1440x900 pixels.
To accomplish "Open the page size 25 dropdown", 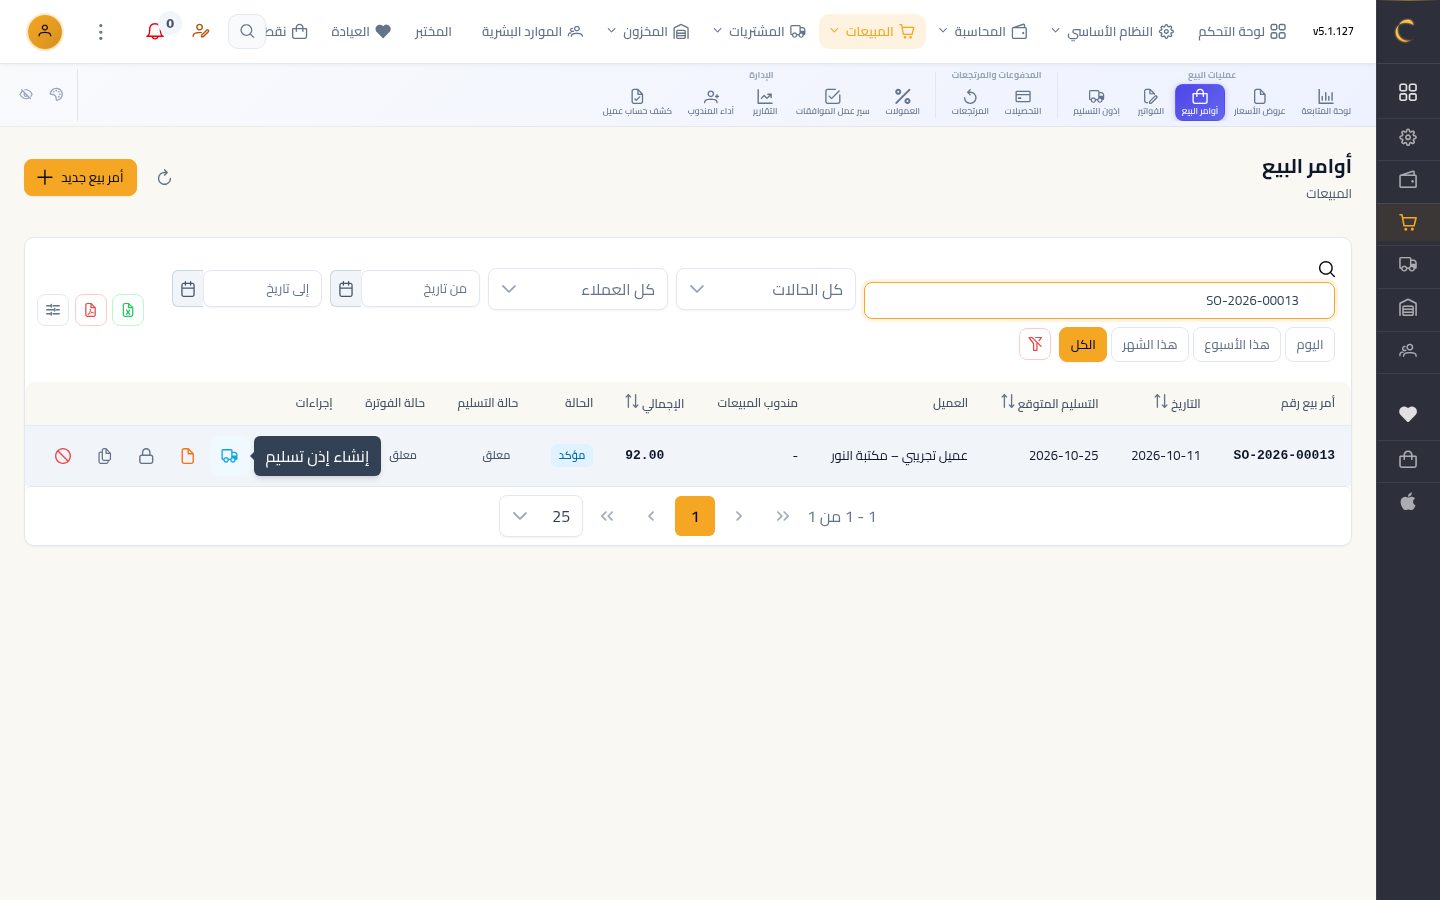I will (x=541, y=516).
